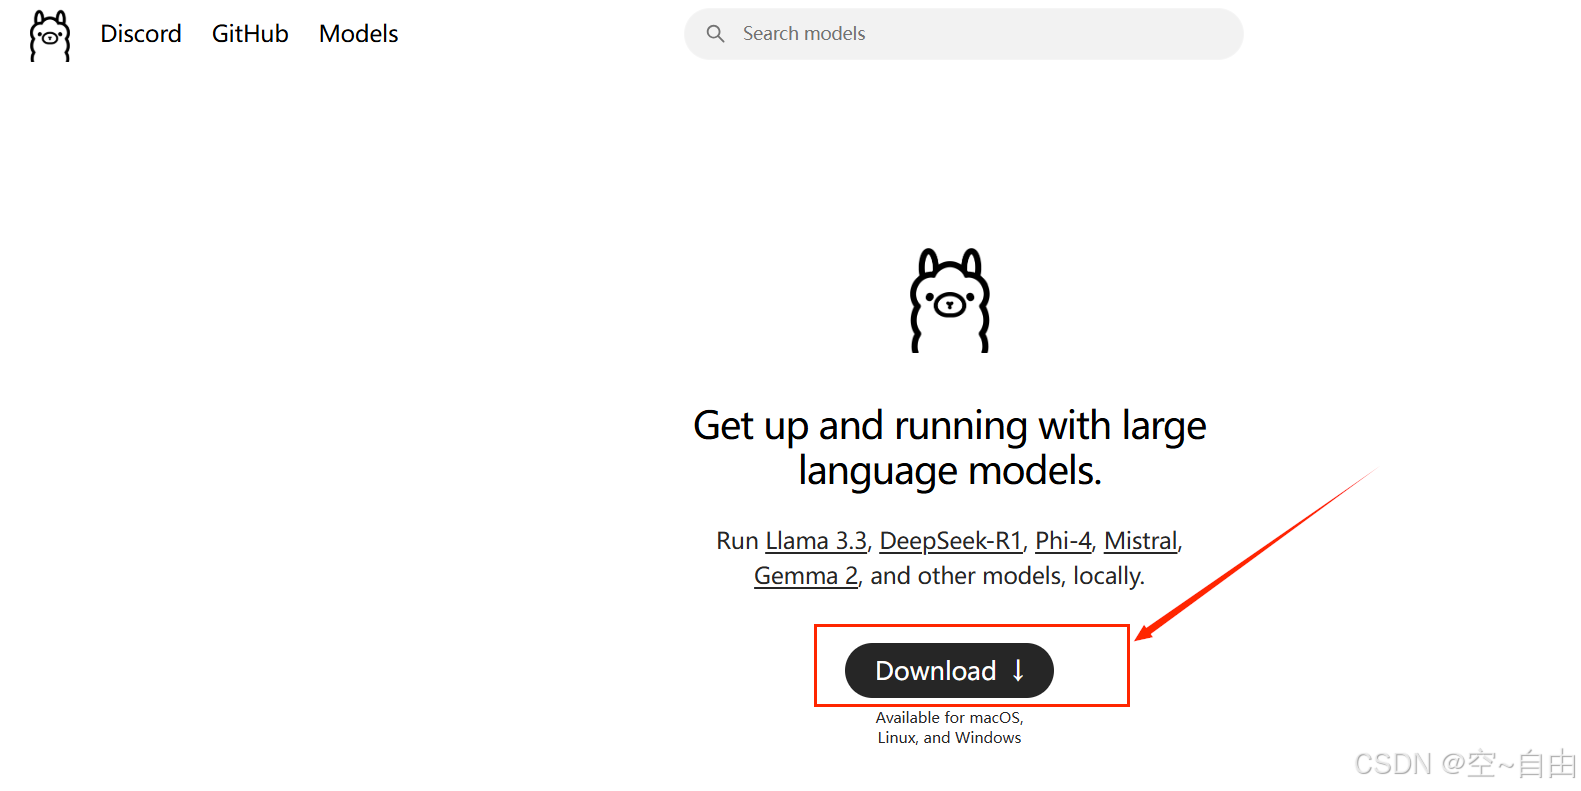Click the Download button
This screenshot has width=1581, height=791.
pos(949,670)
